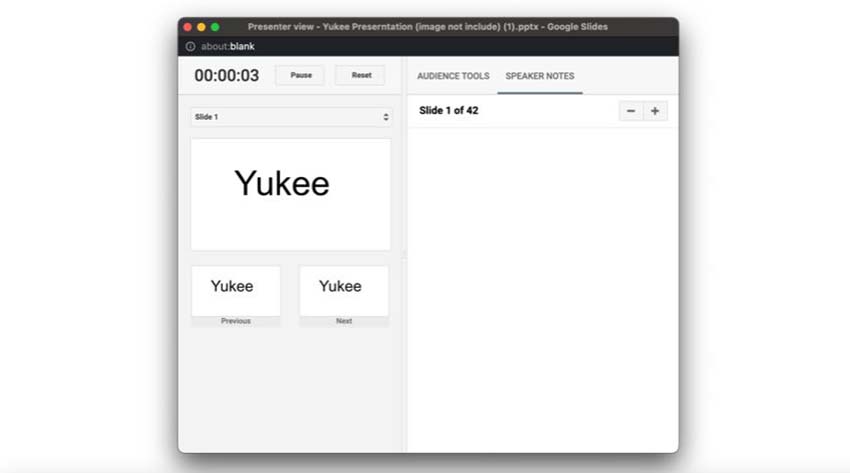Select the Speaker Notes tab
The height and width of the screenshot is (473, 850).
(540, 76)
